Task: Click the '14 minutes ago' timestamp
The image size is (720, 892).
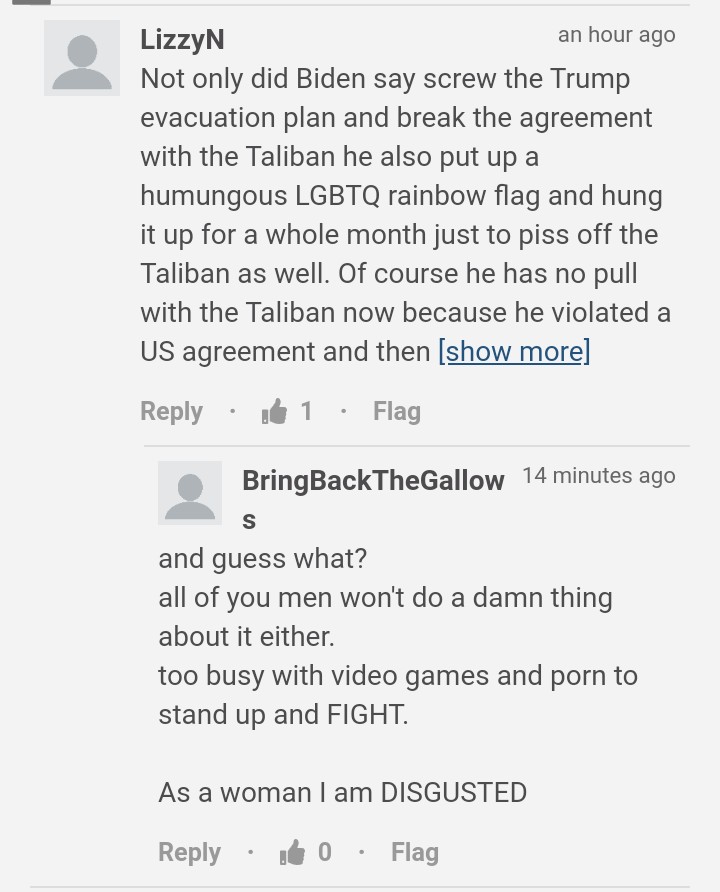Action: pyautogui.click(x=599, y=476)
